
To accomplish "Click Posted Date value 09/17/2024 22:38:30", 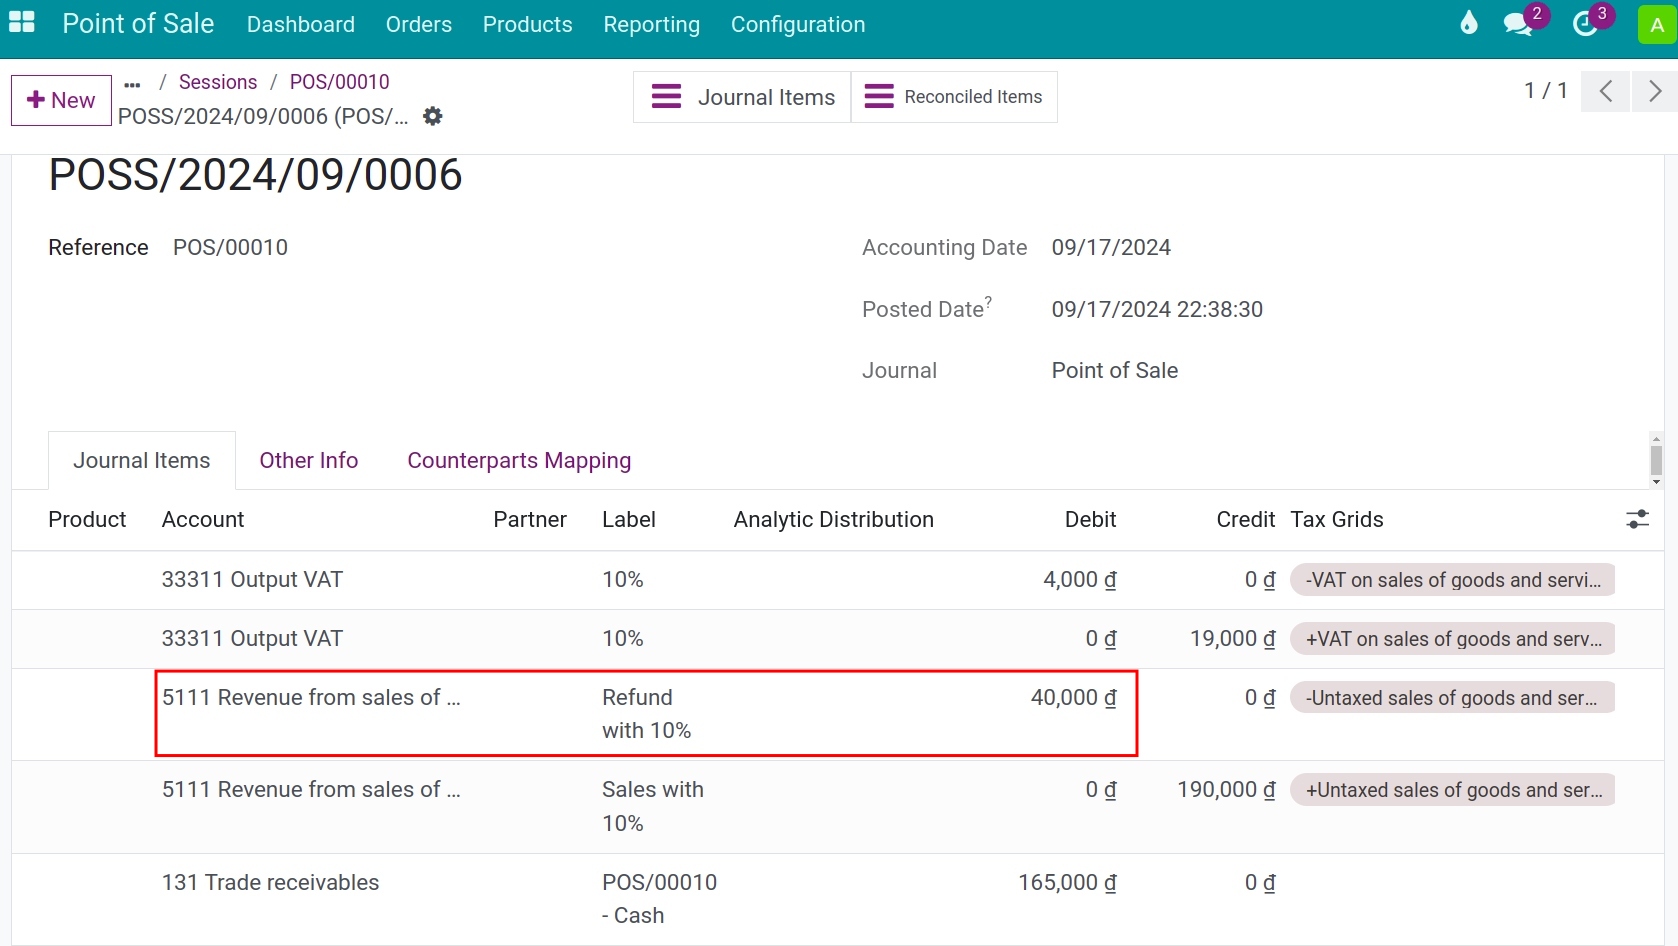I will (1157, 309).
